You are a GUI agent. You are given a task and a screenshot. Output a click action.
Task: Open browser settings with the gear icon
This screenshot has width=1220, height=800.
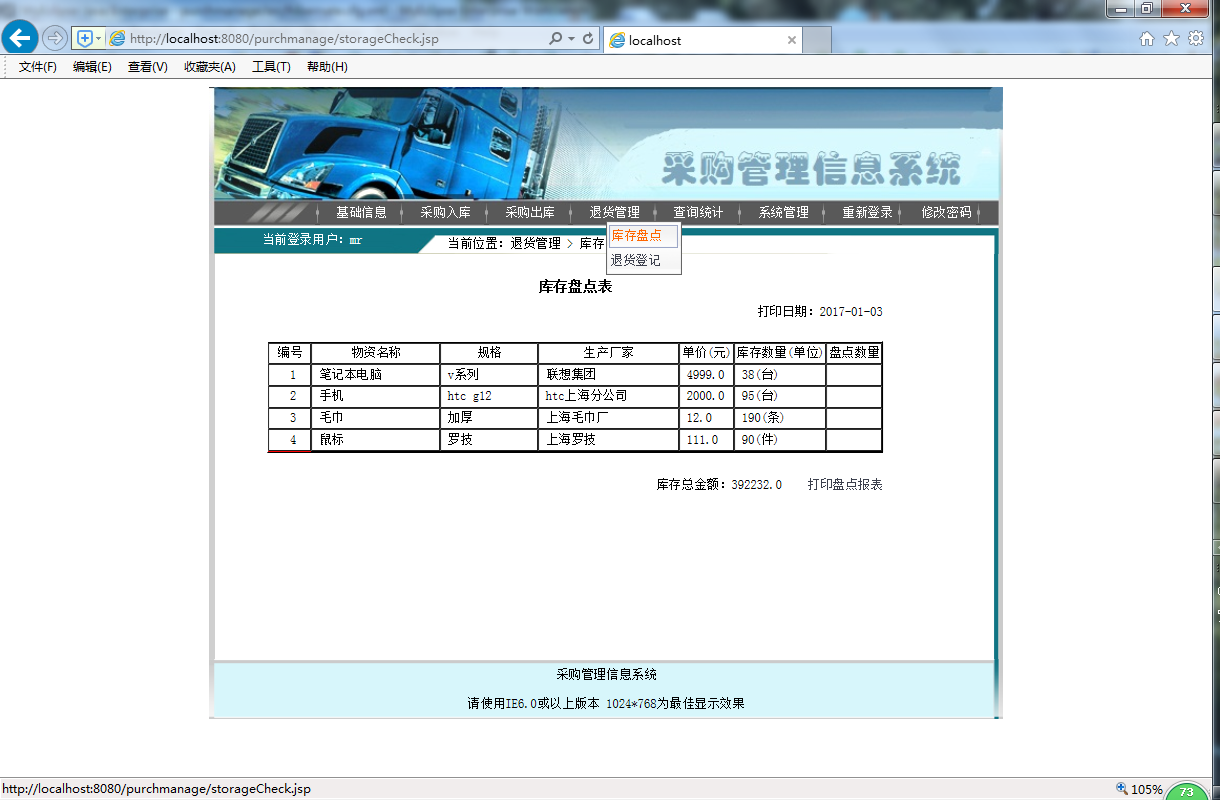[x=1196, y=38]
